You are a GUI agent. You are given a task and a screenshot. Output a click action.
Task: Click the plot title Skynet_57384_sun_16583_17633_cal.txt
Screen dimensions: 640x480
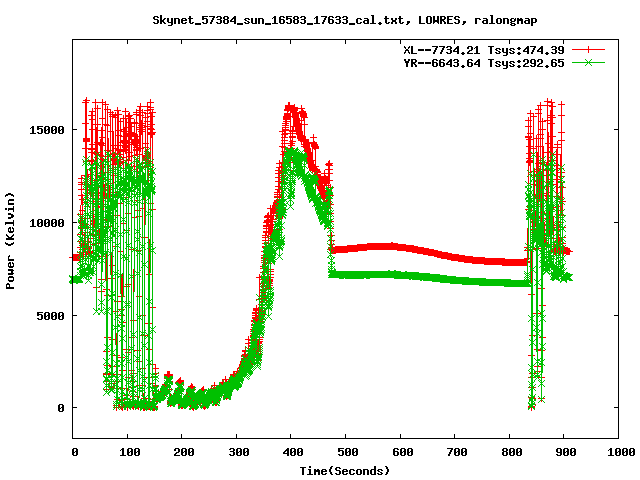click(345, 20)
